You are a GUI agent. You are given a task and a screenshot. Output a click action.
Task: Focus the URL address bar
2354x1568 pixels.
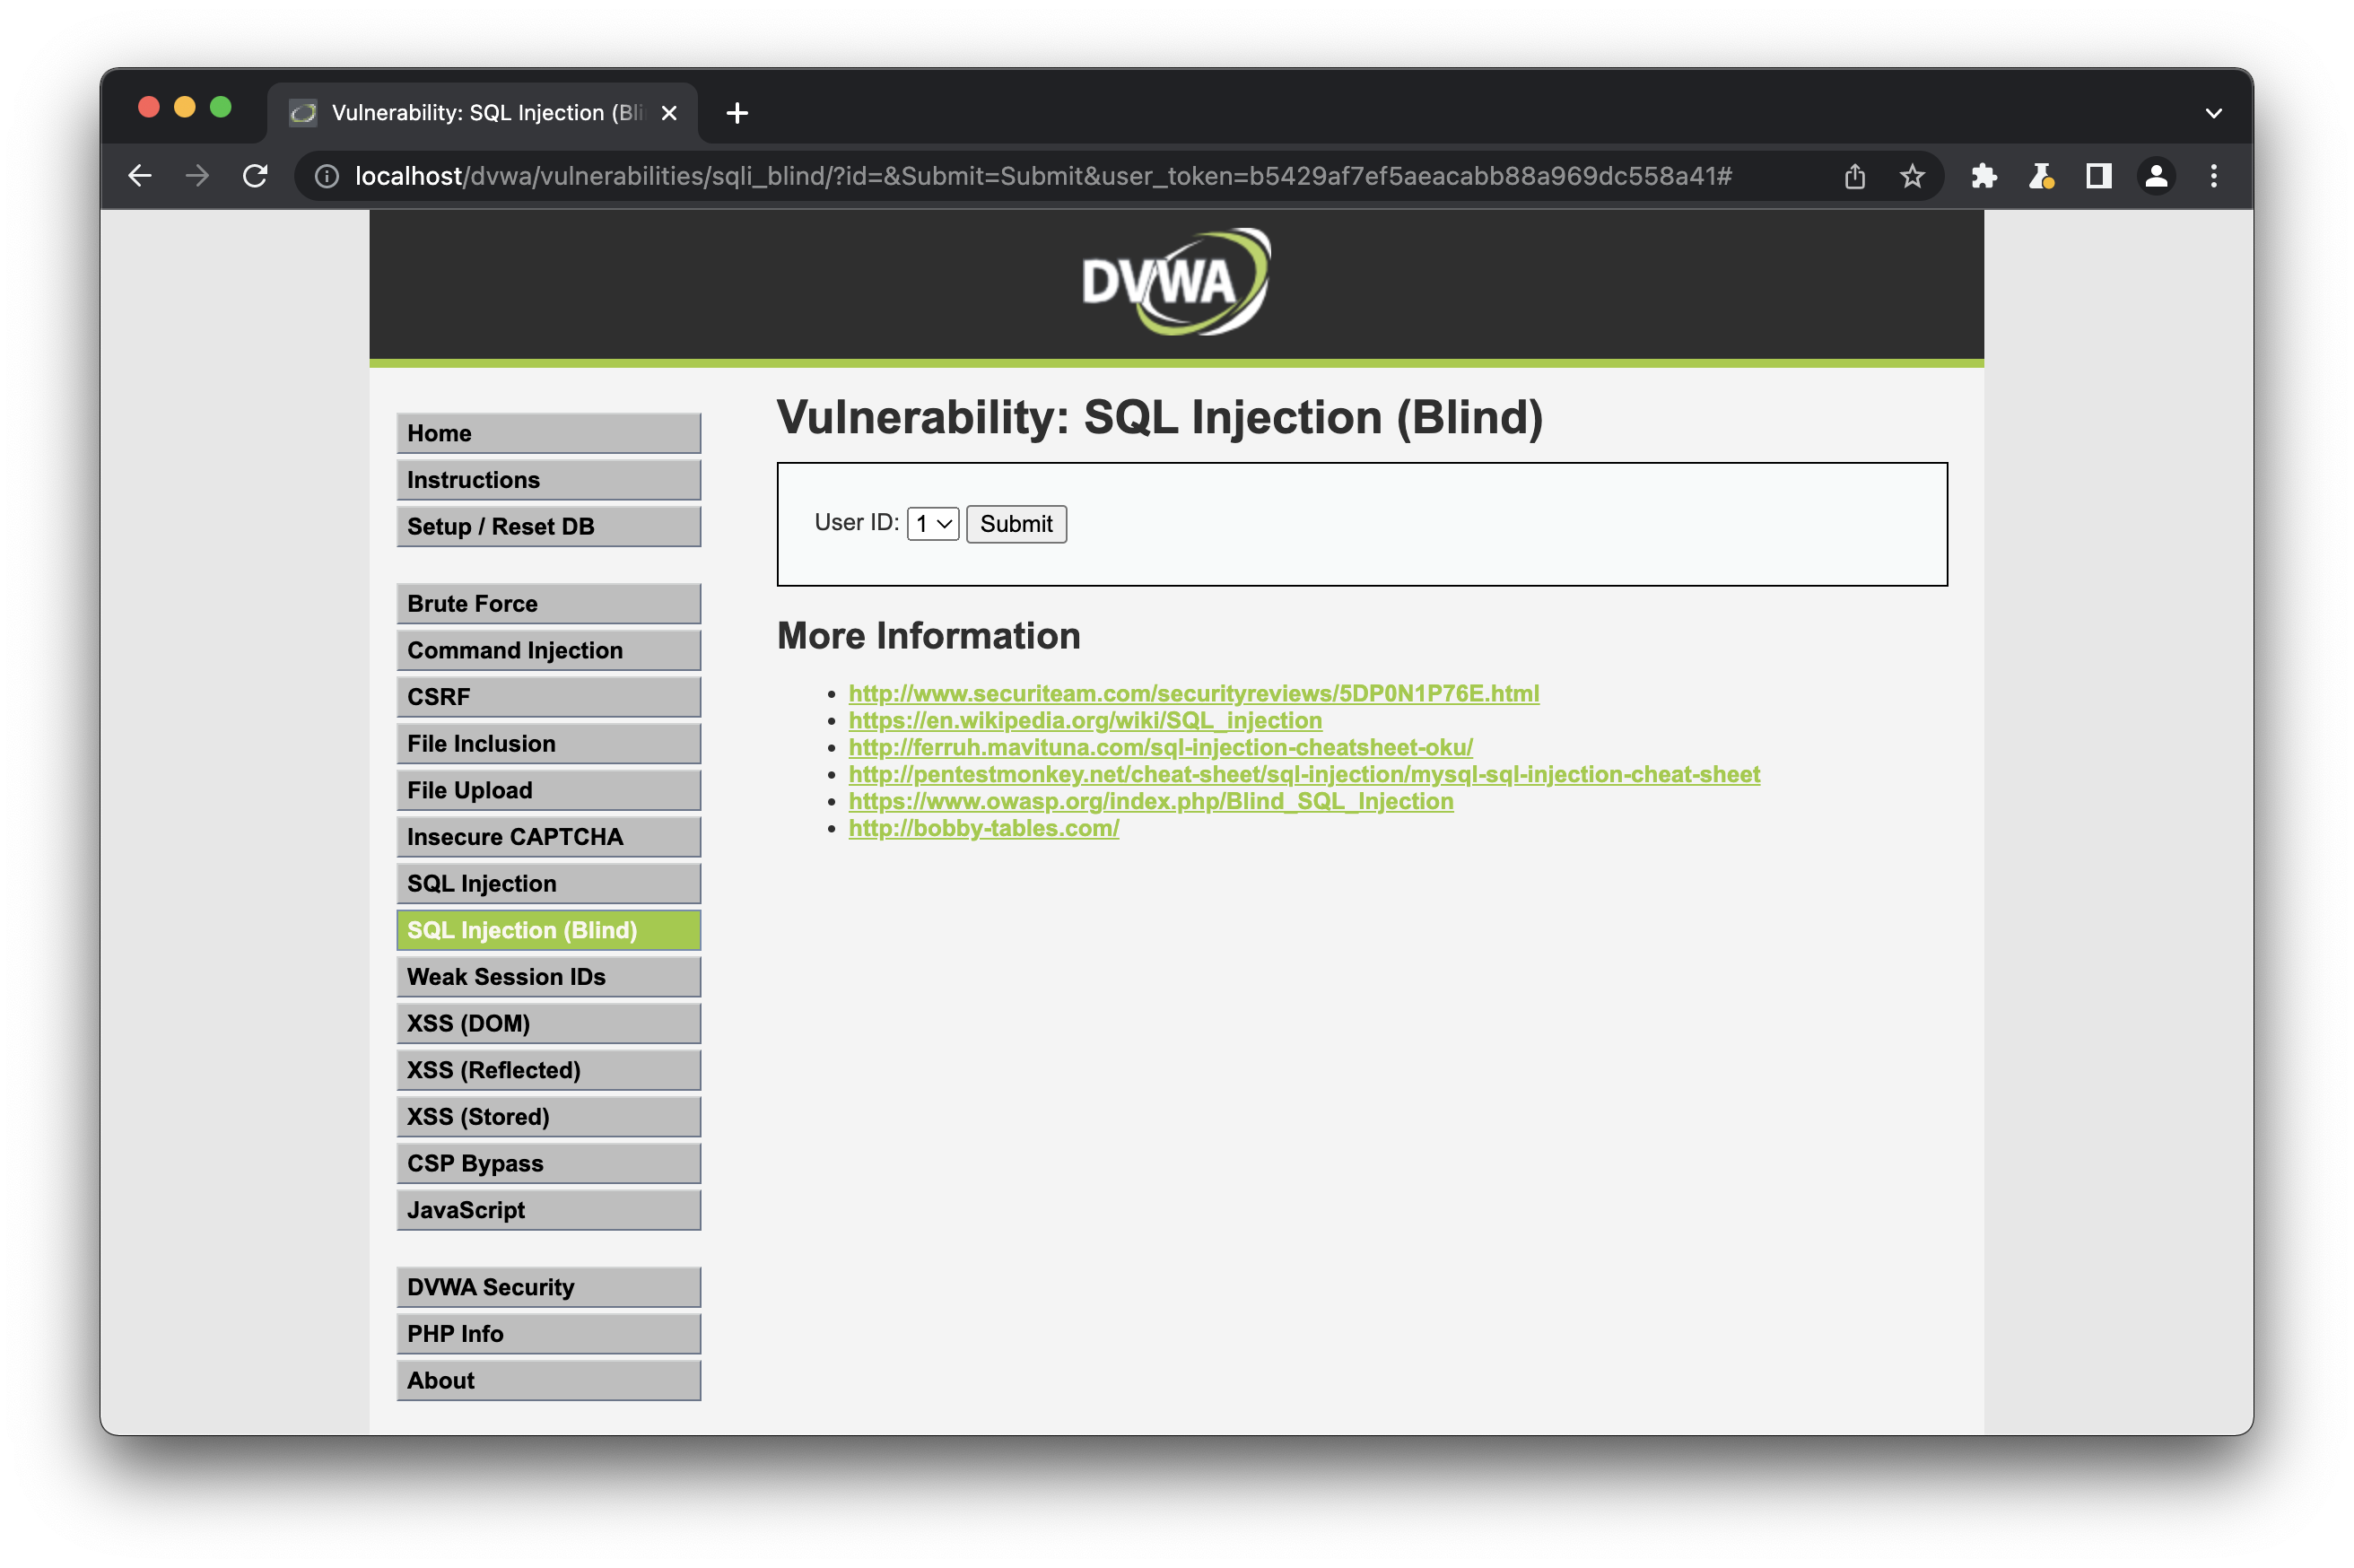click(1042, 176)
